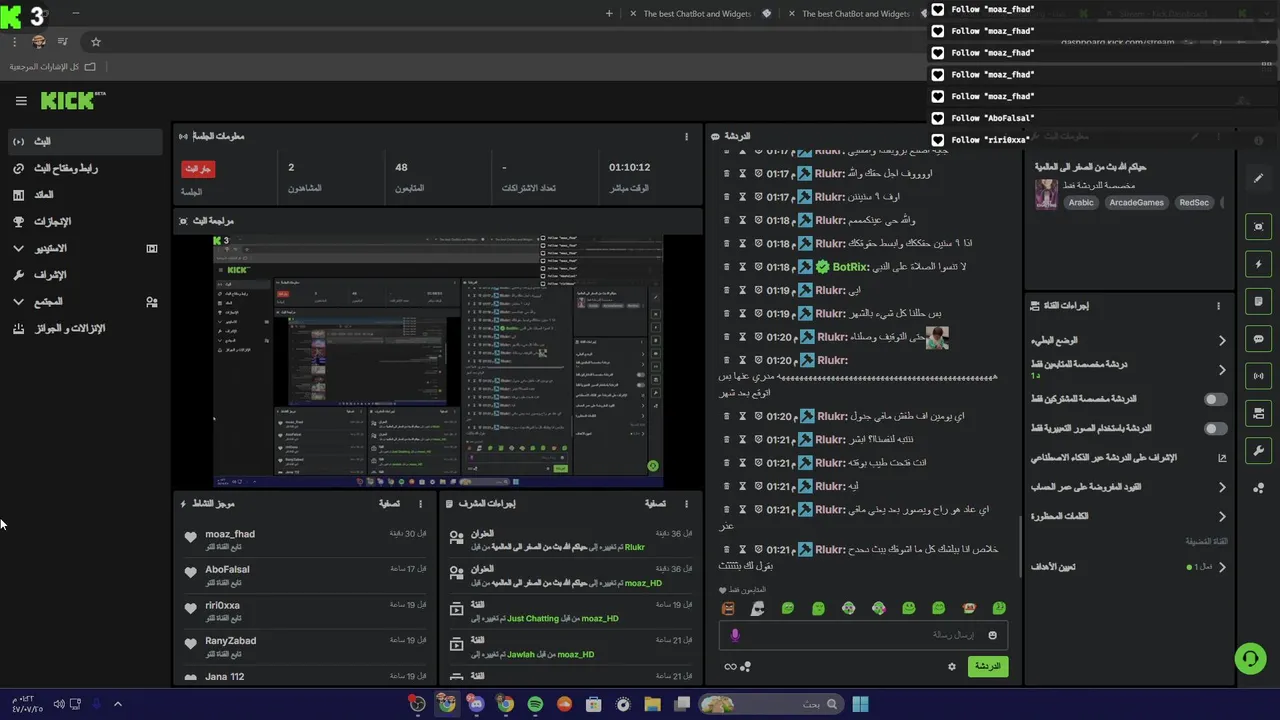Click the purple microphone icon in message box
1280x720 pixels.
tap(735, 635)
